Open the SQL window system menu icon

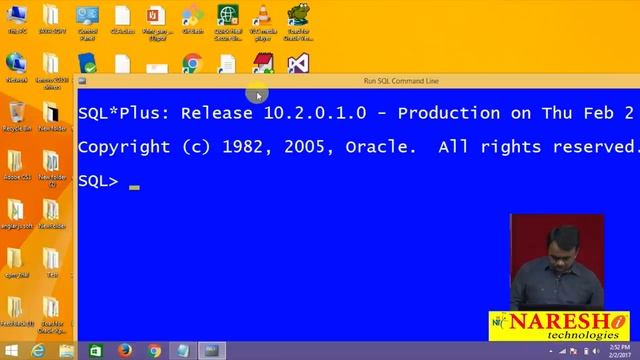[x=82, y=81]
